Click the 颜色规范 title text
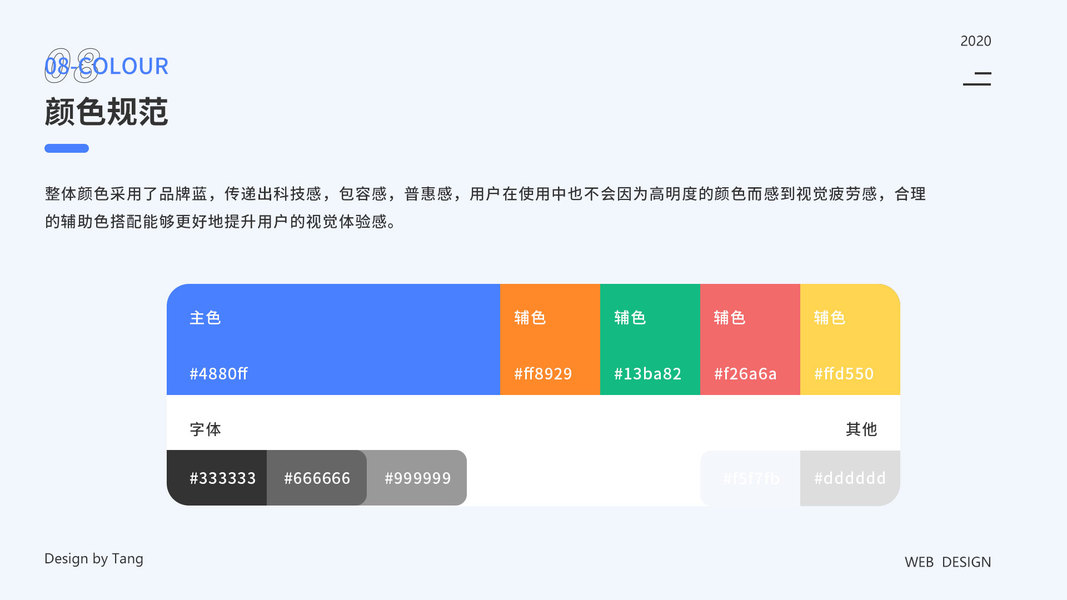1067x600 pixels. 106,111
